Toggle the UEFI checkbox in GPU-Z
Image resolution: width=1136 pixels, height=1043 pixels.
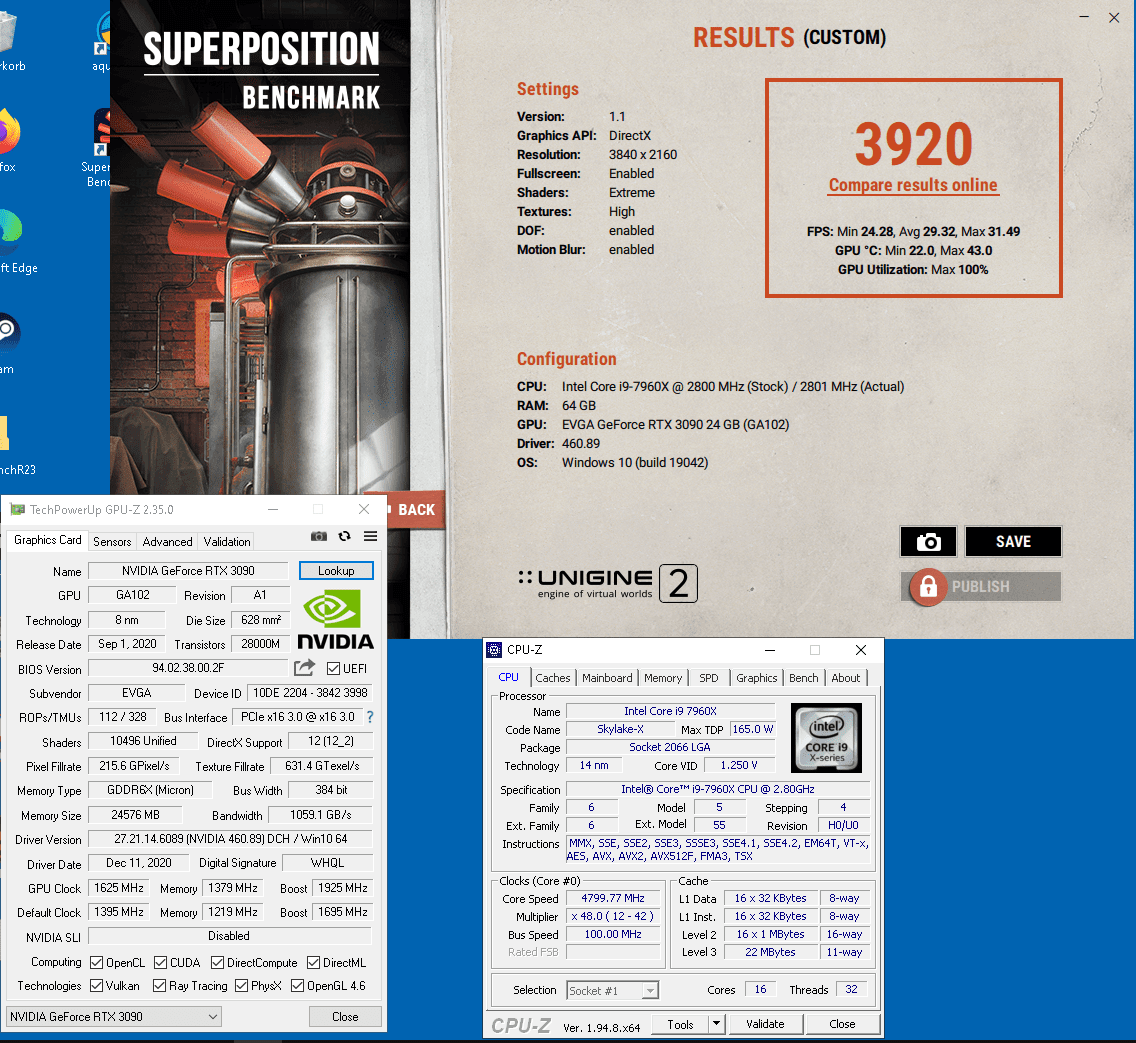click(333, 669)
